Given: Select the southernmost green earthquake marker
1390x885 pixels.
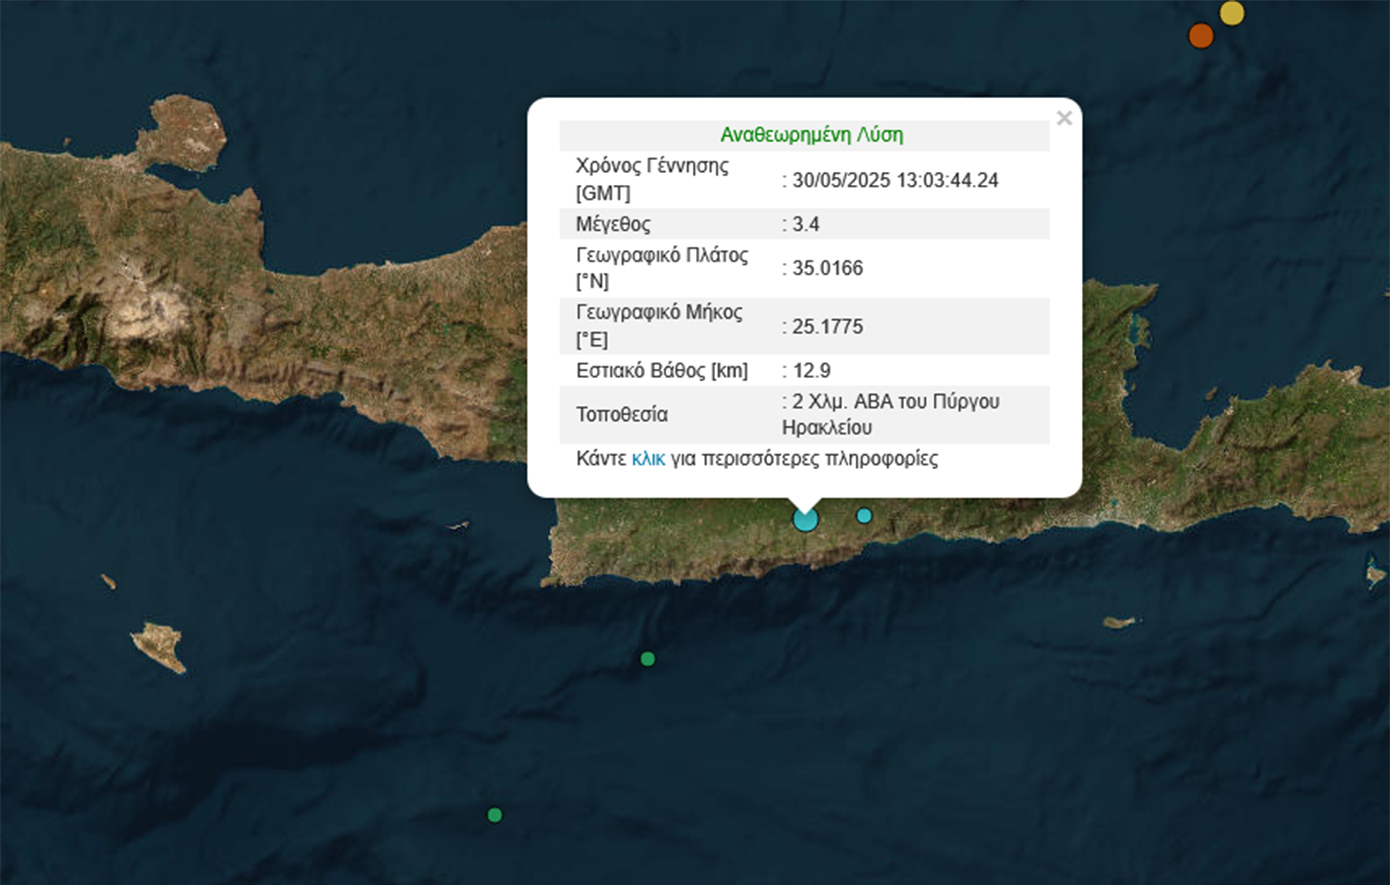Looking at the screenshot, I should [x=494, y=815].
